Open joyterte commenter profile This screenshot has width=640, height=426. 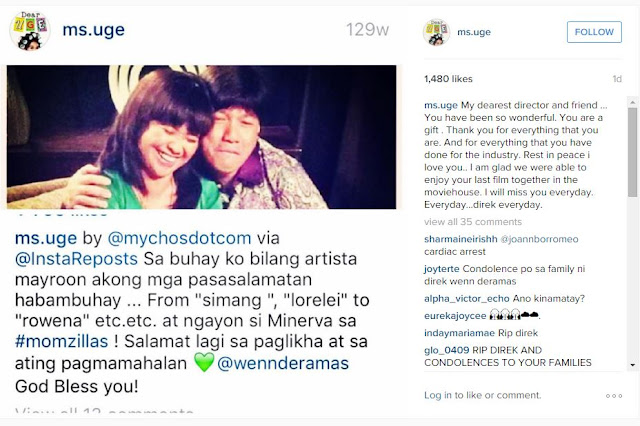pos(441,269)
